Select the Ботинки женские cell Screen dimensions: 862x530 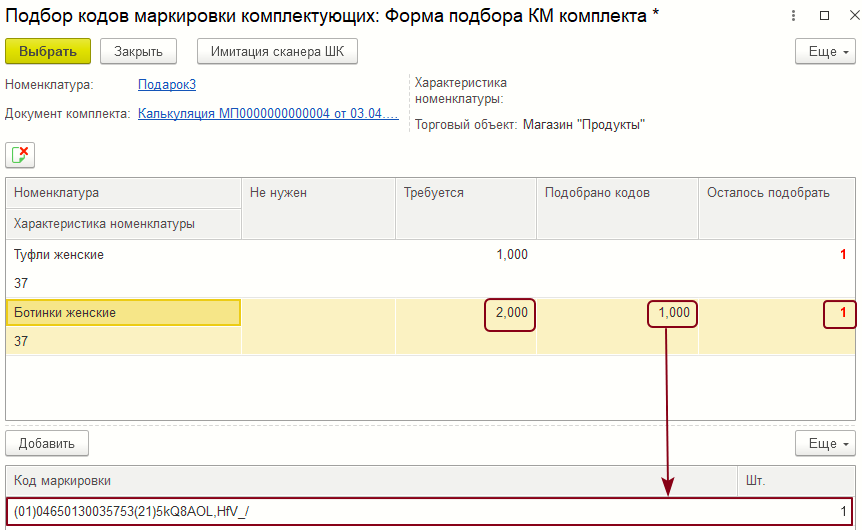pyautogui.click(x=123, y=313)
